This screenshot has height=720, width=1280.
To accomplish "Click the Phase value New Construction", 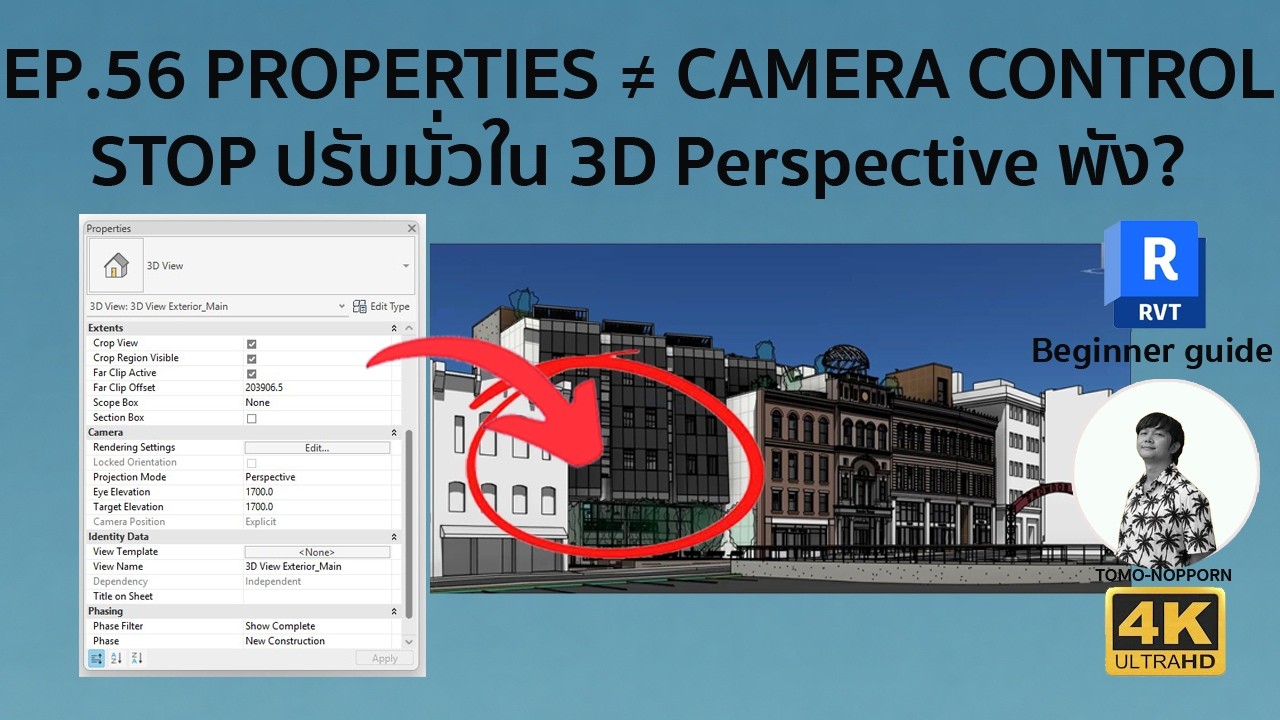I will point(285,641).
